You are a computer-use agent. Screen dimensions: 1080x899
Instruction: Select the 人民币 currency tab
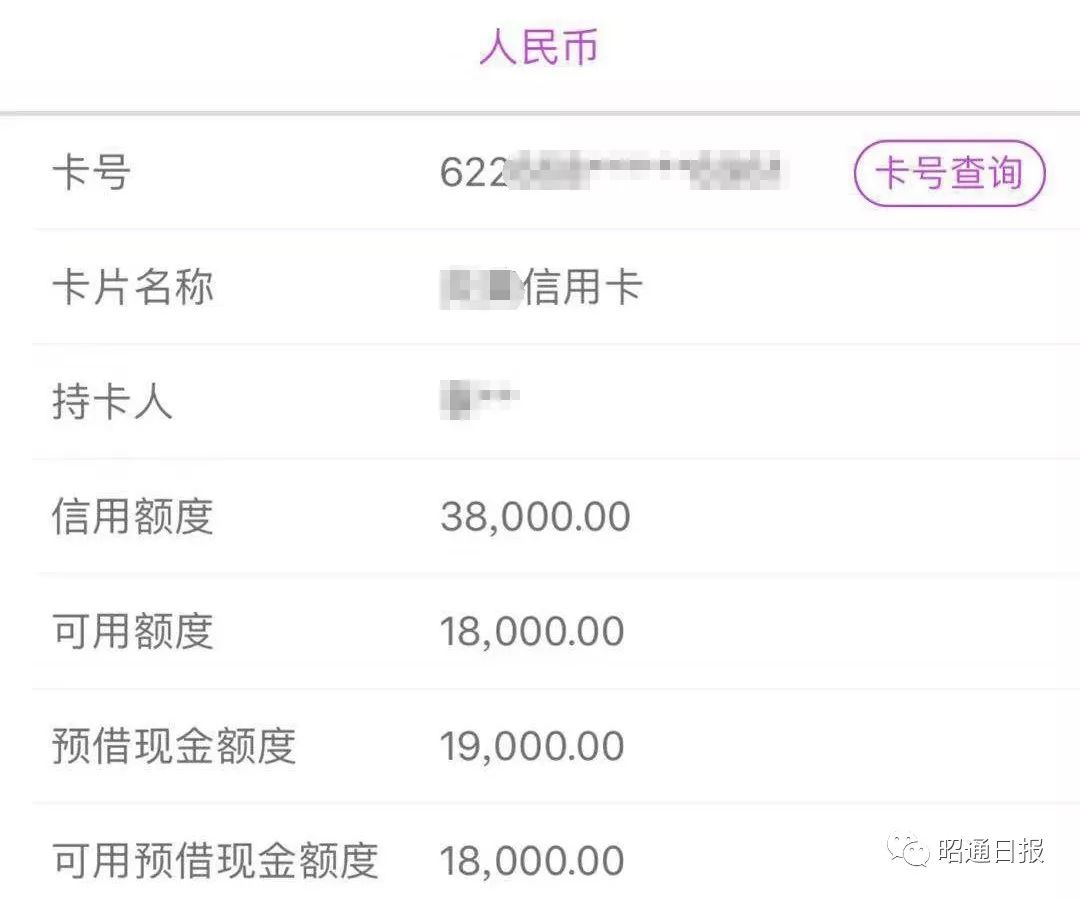tap(539, 48)
